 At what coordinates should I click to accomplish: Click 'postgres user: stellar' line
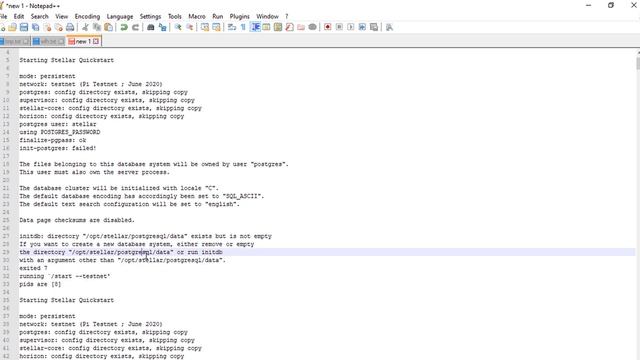[58, 124]
